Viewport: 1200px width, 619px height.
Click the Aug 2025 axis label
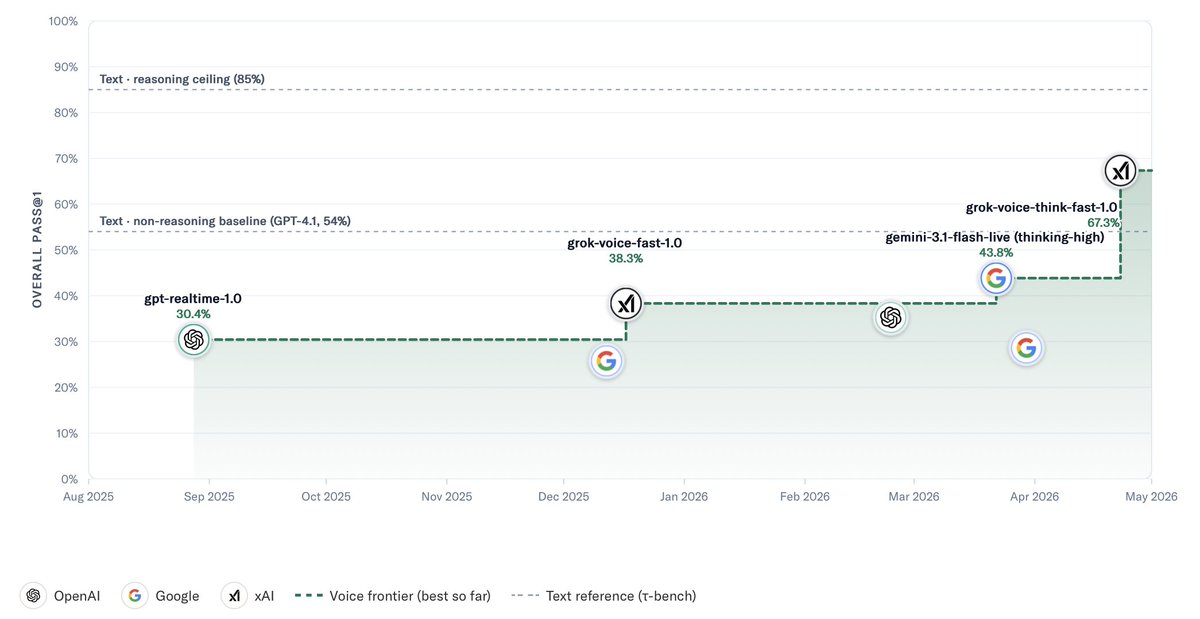point(88,496)
